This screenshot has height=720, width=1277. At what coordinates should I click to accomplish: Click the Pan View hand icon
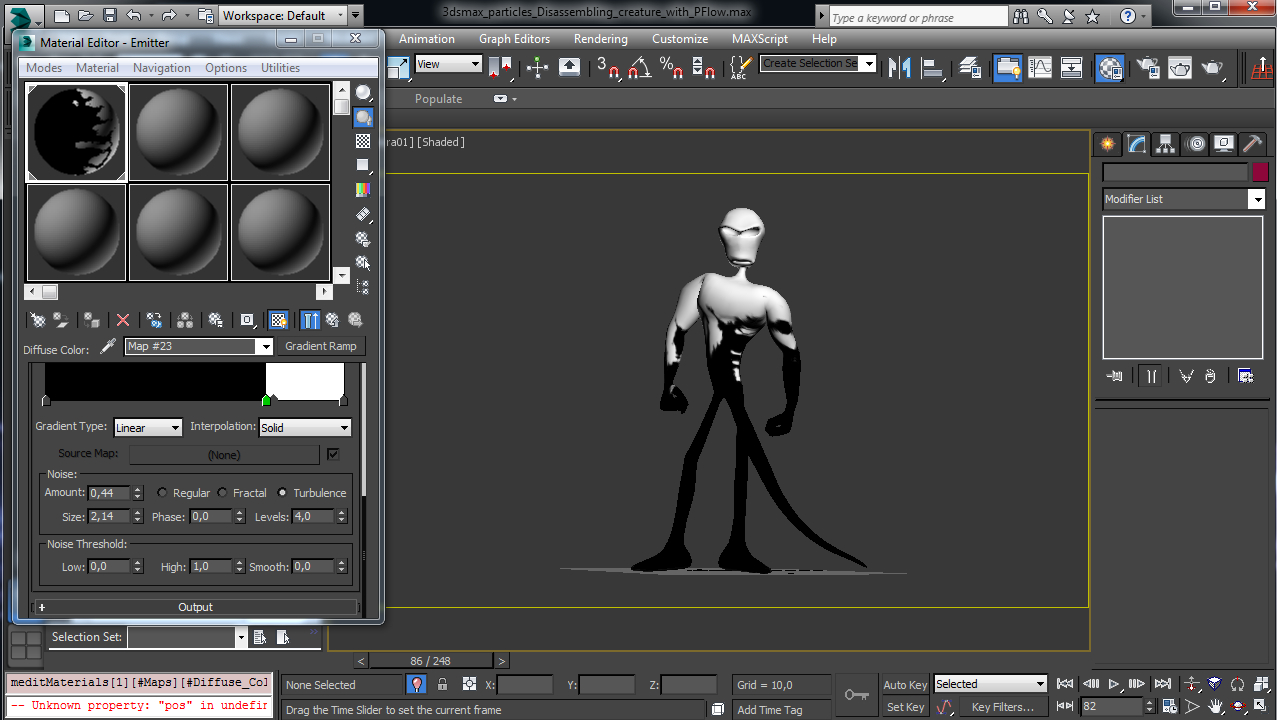click(1216, 706)
